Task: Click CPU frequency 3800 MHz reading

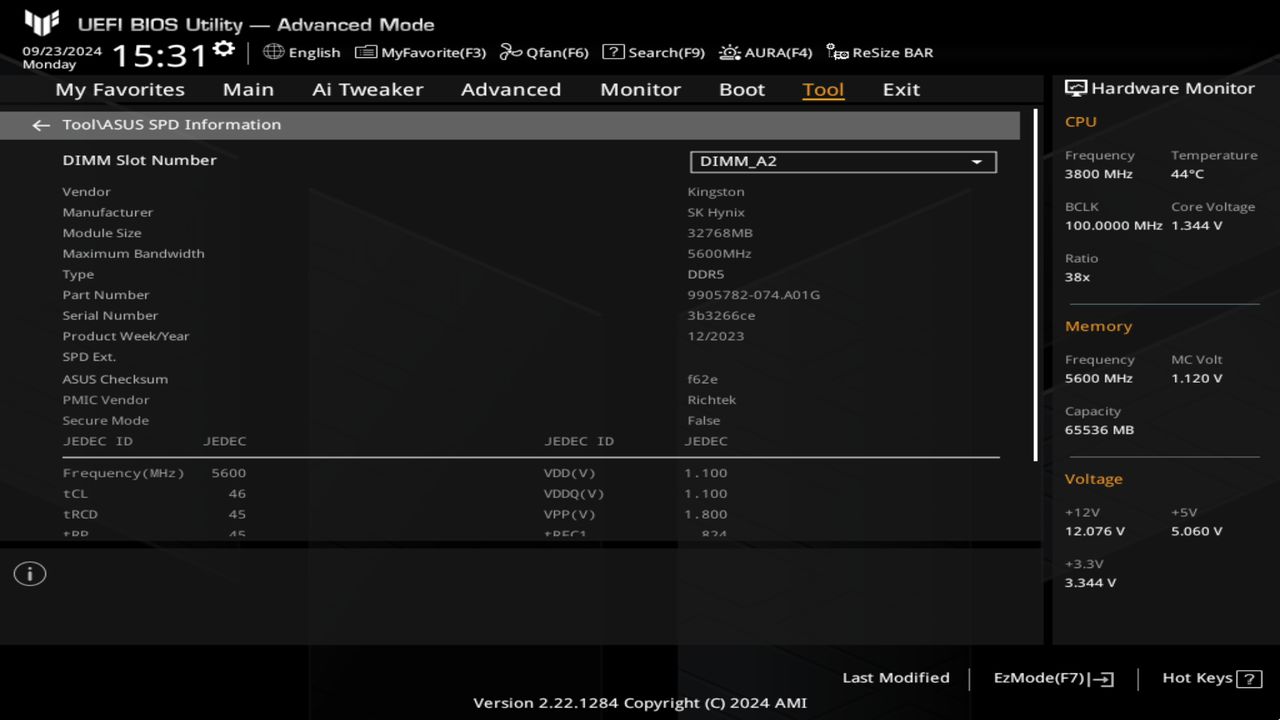Action: [1099, 174]
